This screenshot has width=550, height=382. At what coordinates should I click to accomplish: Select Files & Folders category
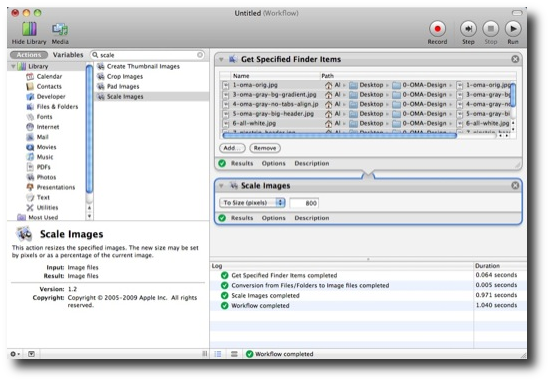(x=57, y=107)
